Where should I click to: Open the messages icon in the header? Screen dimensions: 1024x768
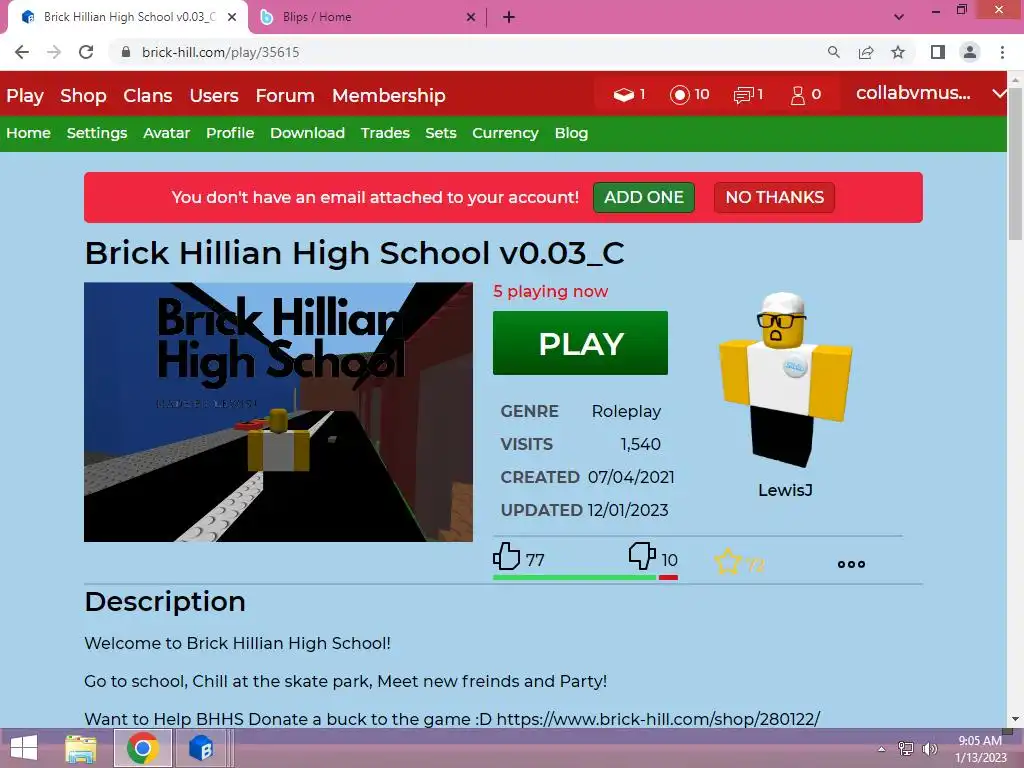pos(743,95)
